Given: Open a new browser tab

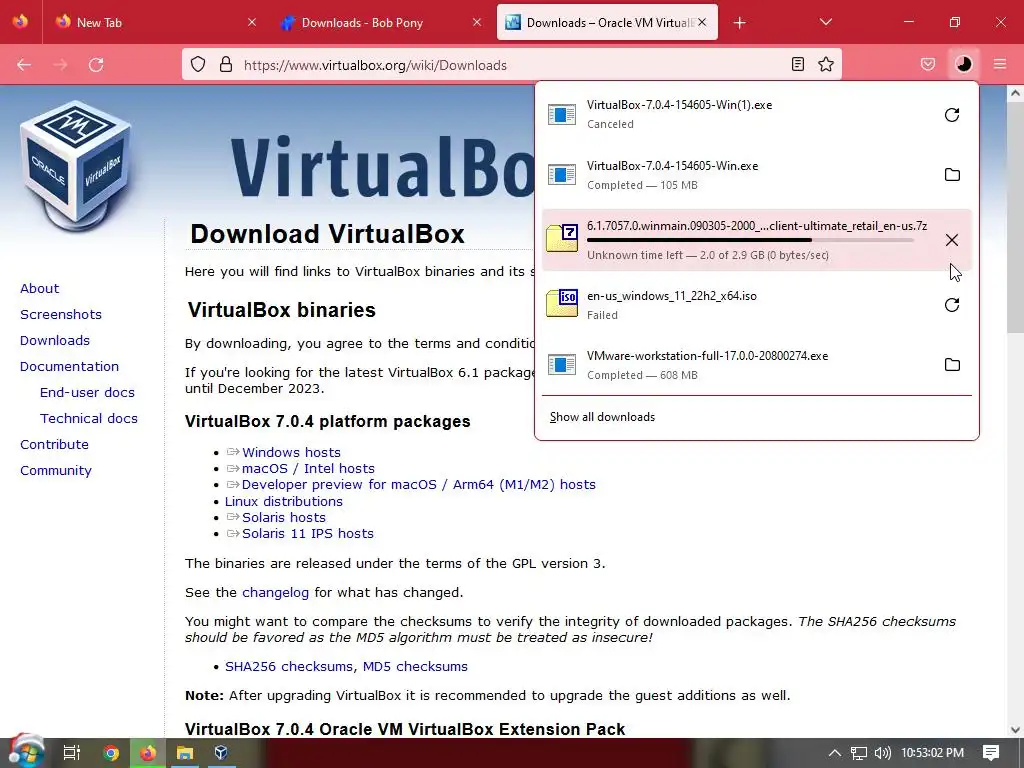Looking at the screenshot, I should coord(739,23).
